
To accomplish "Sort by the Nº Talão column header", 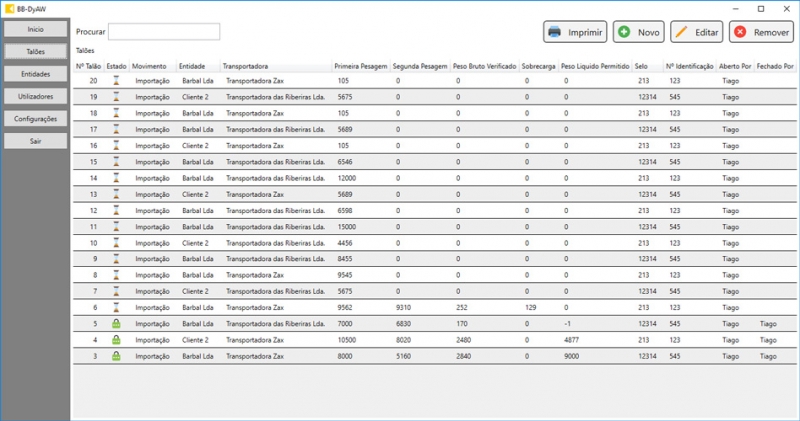I will point(88,65).
